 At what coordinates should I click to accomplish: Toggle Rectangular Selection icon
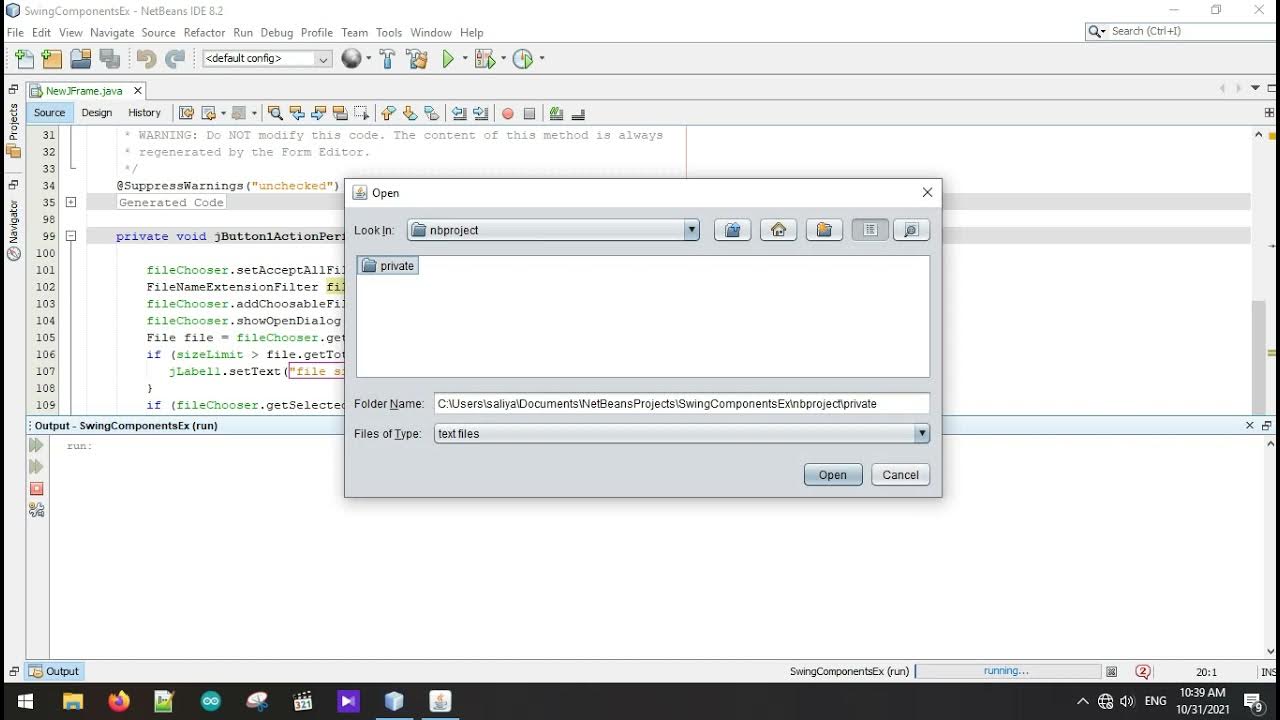361,113
